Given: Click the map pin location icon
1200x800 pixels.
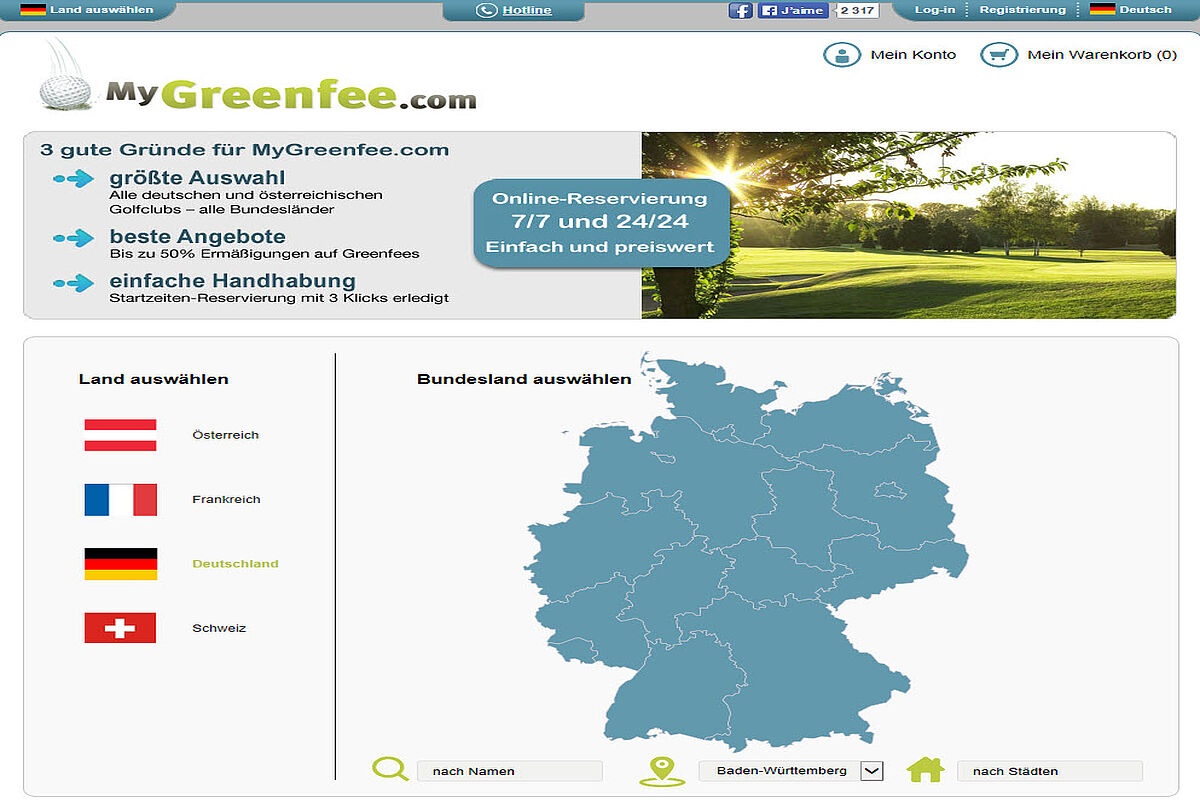Looking at the screenshot, I should [x=661, y=770].
